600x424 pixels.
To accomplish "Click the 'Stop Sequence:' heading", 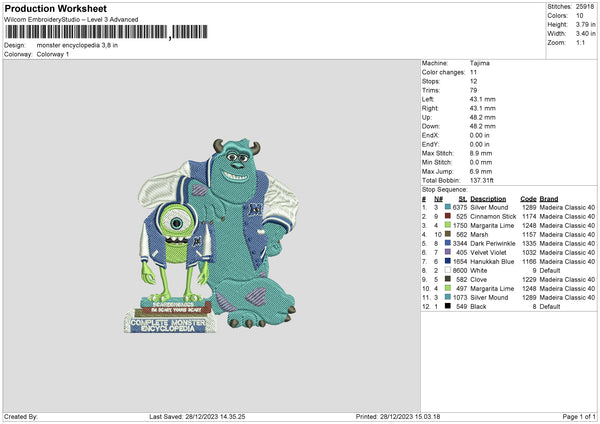I will click(445, 190).
